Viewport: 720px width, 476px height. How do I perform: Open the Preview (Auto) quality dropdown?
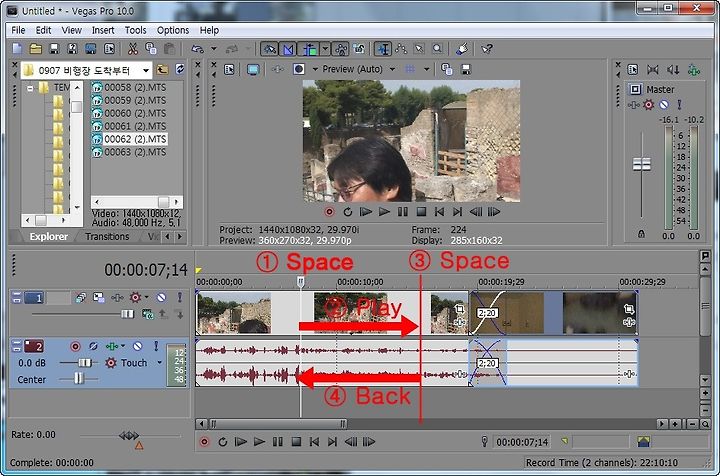tap(393, 69)
